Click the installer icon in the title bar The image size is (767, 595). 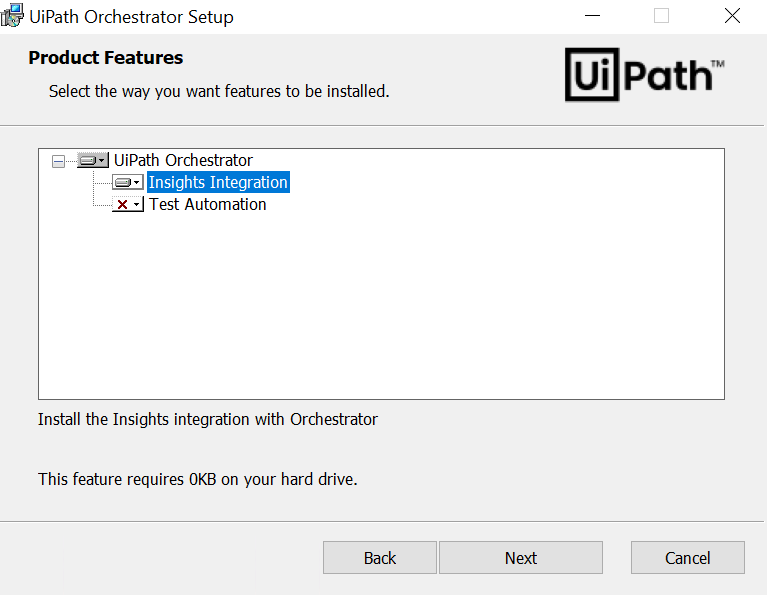click(x=12, y=16)
